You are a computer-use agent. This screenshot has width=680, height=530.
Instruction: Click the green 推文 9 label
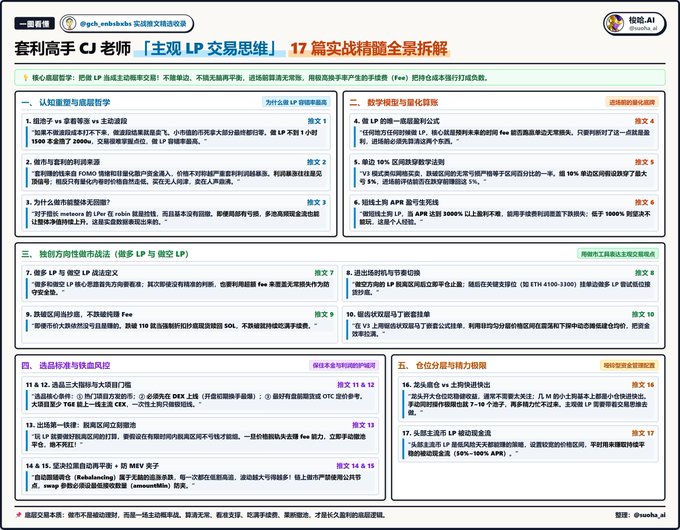pyautogui.click(x=324, y=314)
